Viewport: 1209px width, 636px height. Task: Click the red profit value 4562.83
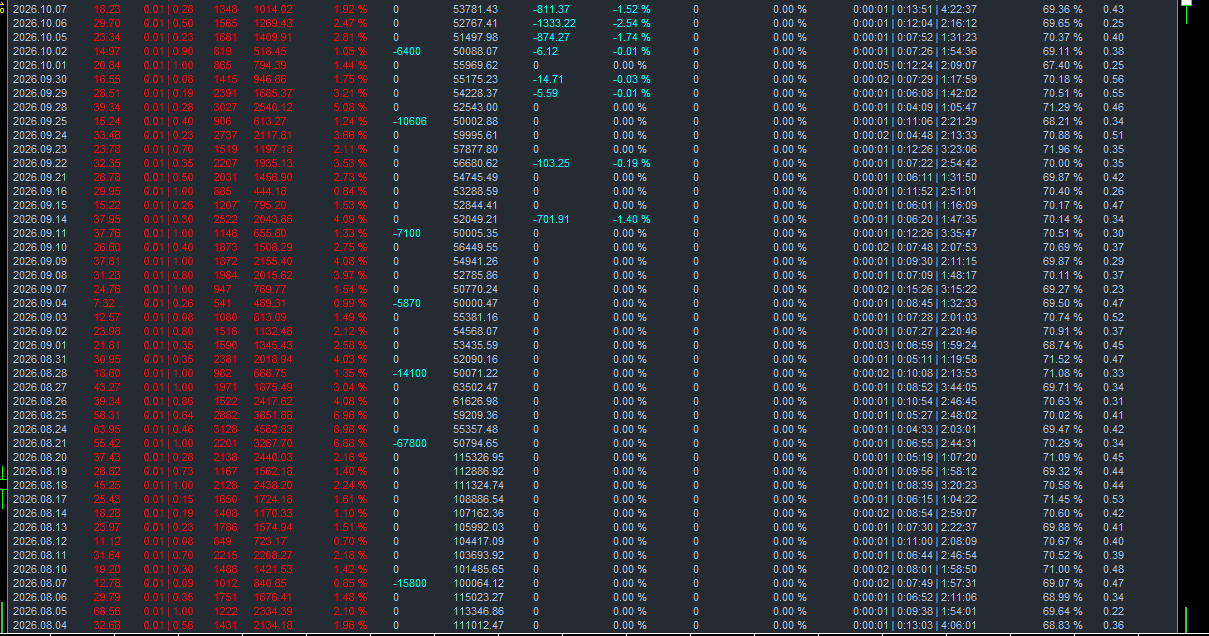273,429
